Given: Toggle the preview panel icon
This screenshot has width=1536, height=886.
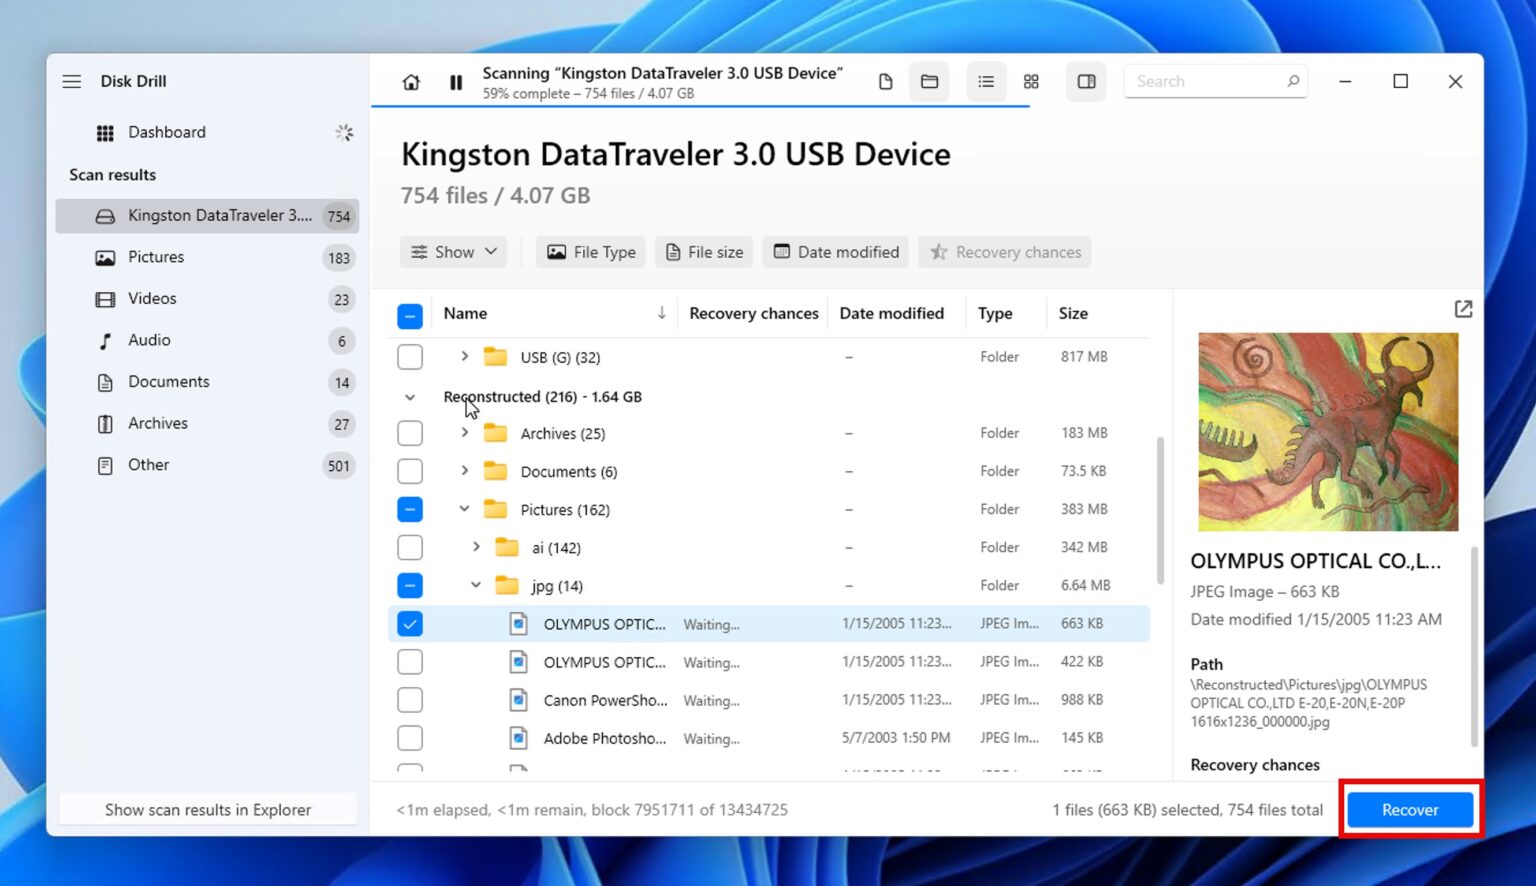Looking at the screenshot, I should click(1086, 81).
